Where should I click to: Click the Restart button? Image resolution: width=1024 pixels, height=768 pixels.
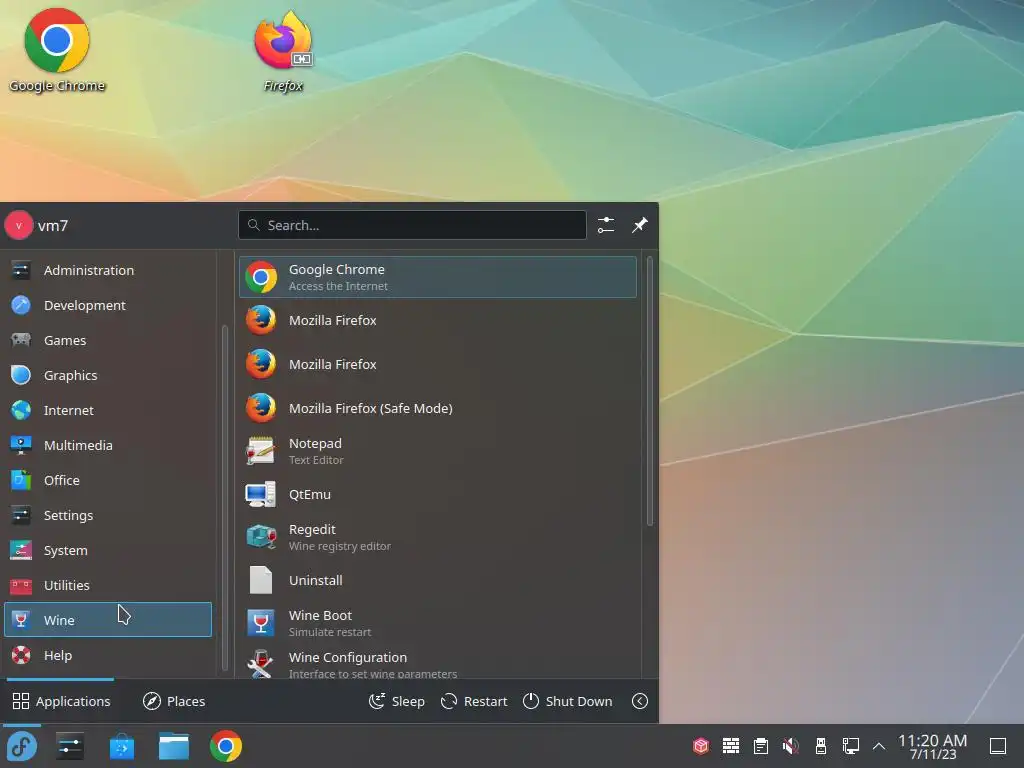coord(474,701)
